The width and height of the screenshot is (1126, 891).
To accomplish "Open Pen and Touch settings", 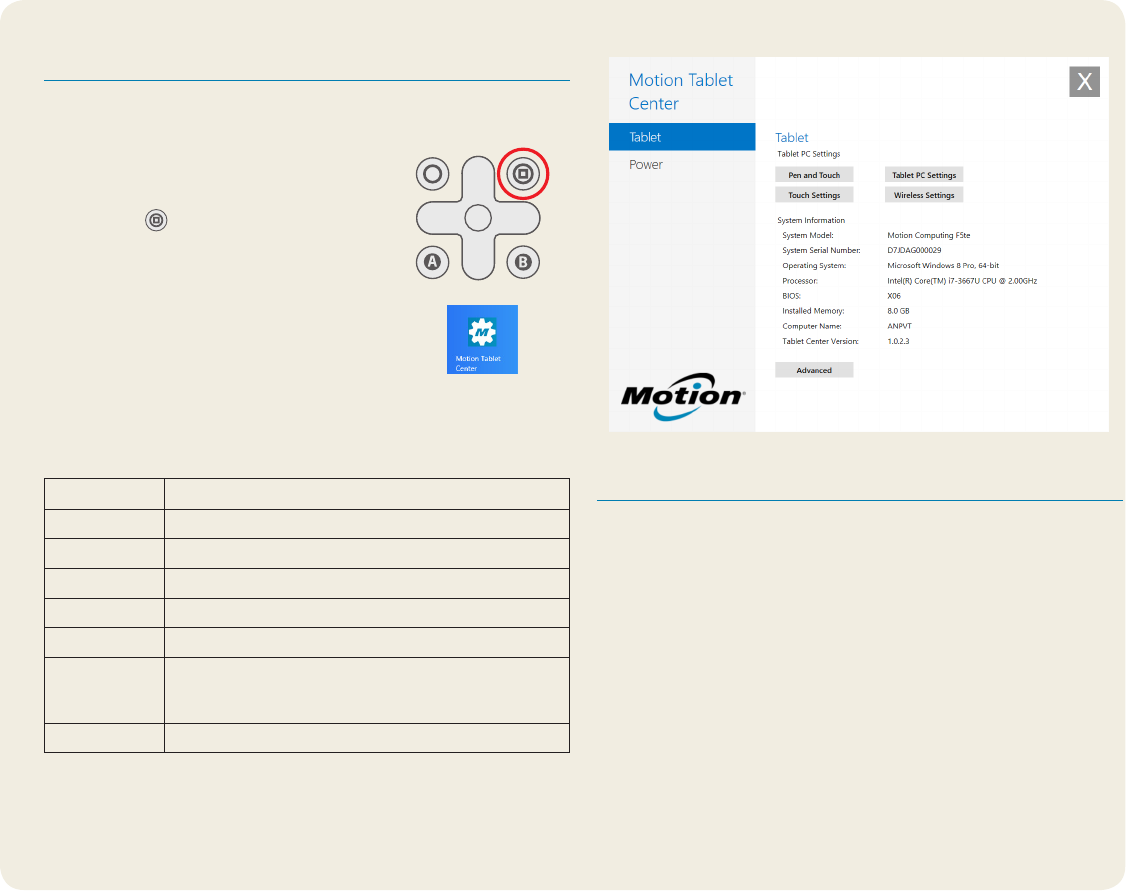I will pyautogui.click(x=814, y=174).
